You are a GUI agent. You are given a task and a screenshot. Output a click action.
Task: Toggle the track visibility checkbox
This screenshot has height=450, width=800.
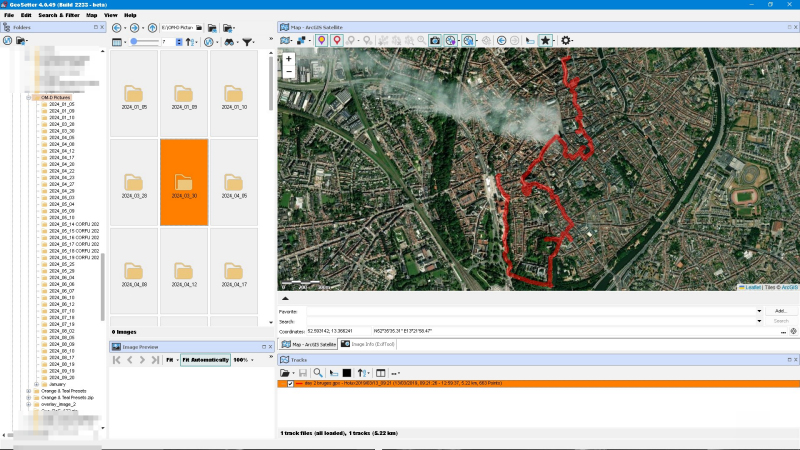pos(290,383)
